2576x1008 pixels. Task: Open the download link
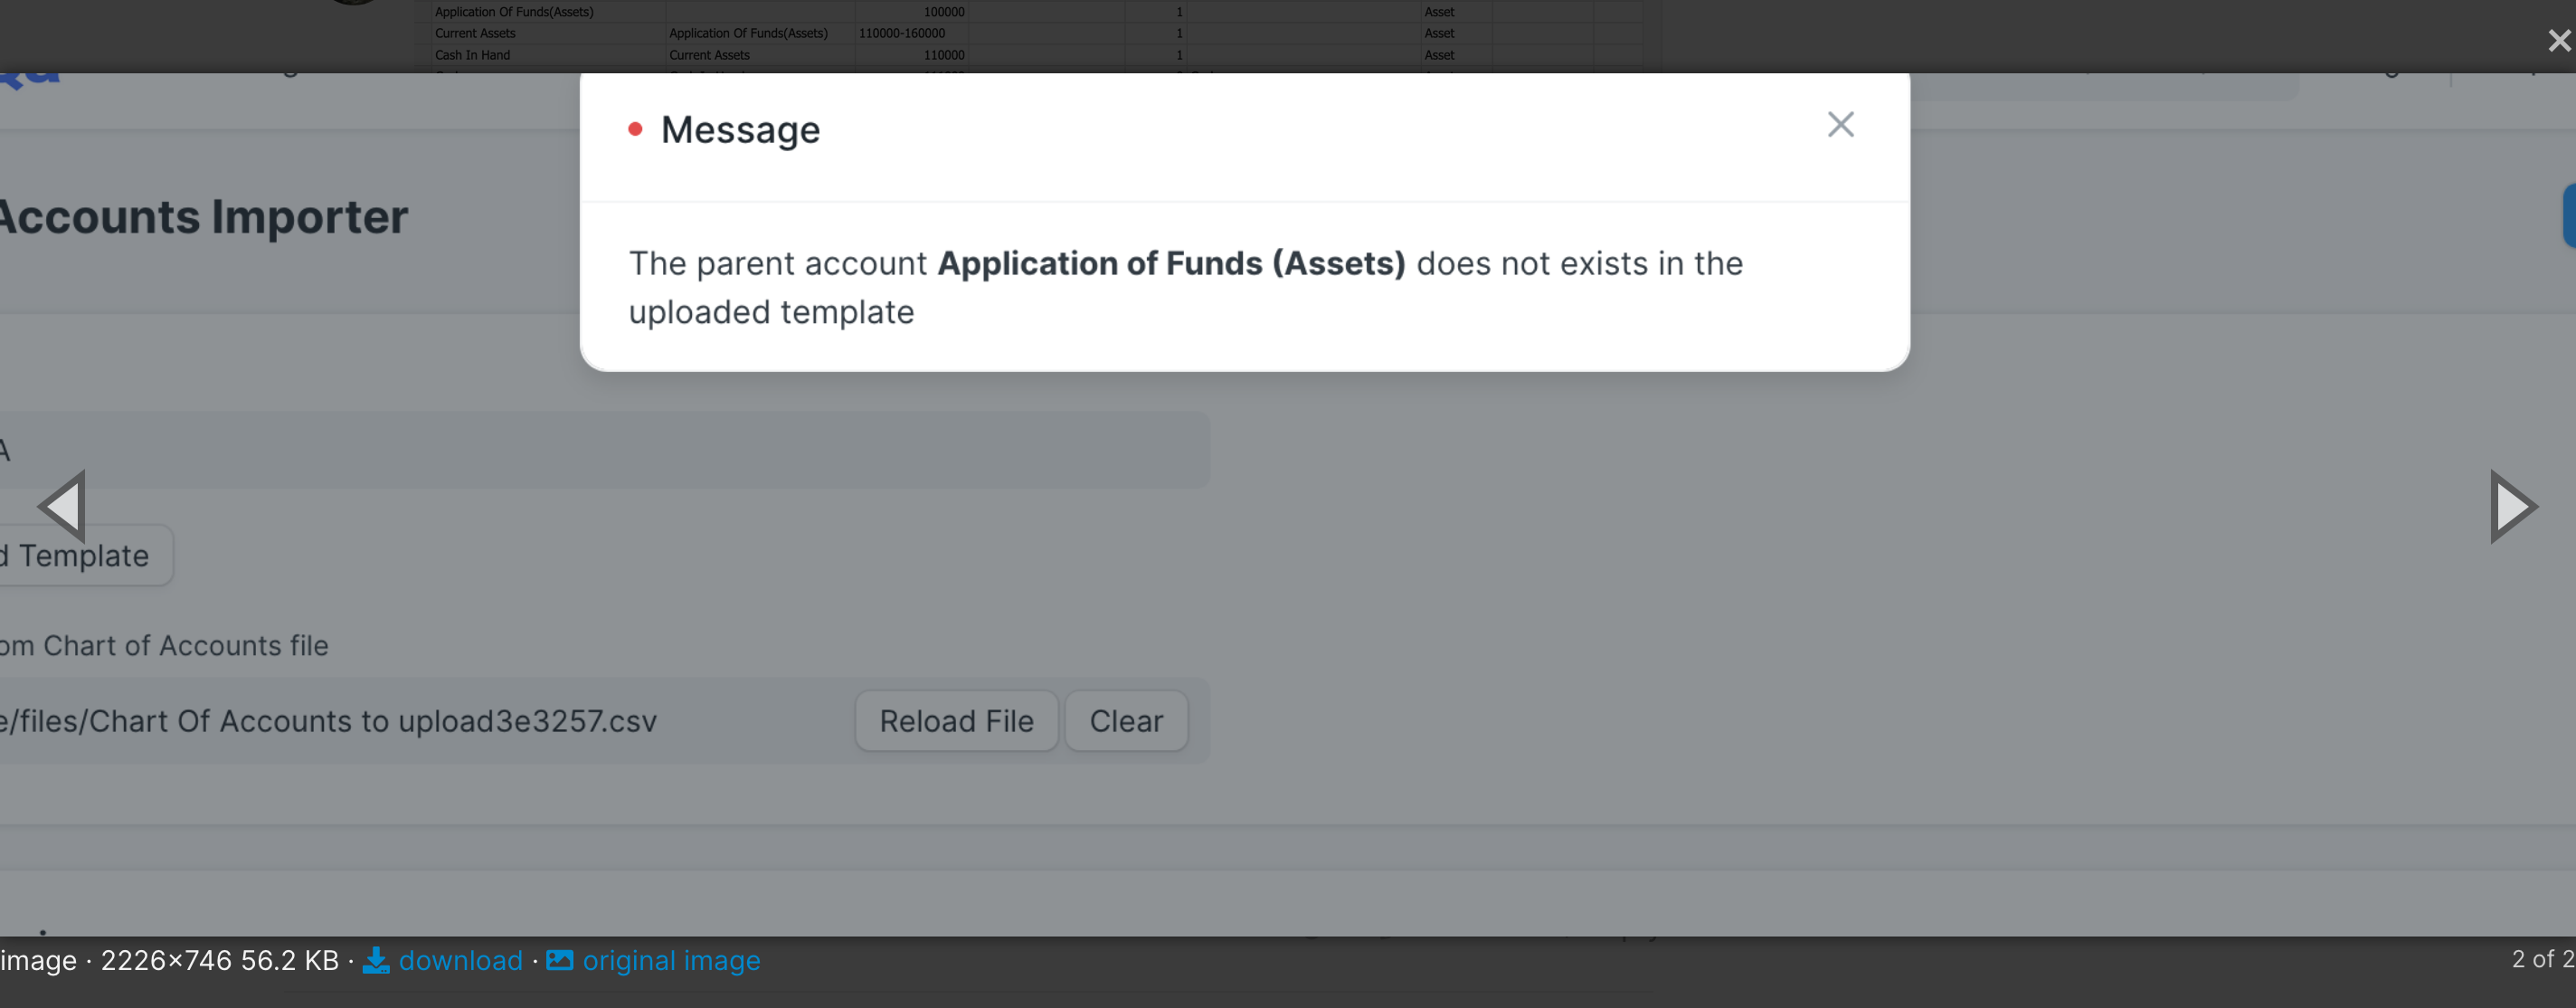pos(460,960)
